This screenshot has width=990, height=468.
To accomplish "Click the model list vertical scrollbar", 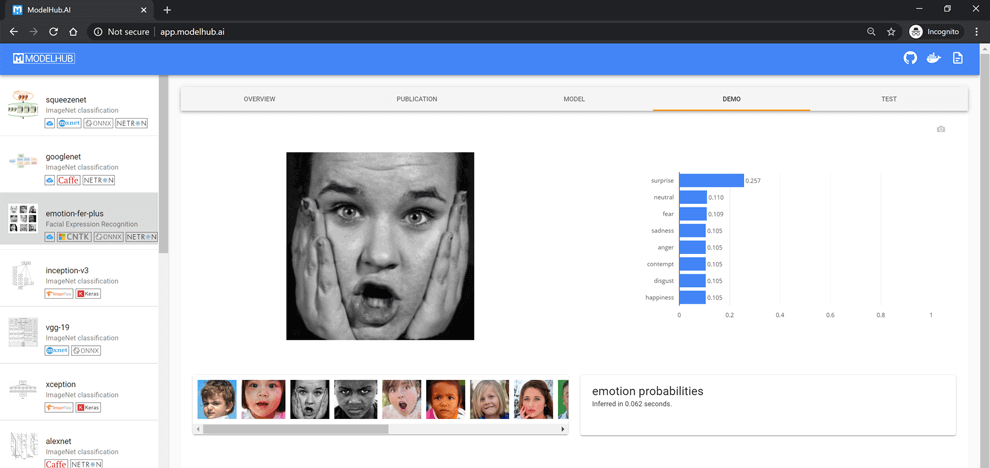I will click(164, 165).
